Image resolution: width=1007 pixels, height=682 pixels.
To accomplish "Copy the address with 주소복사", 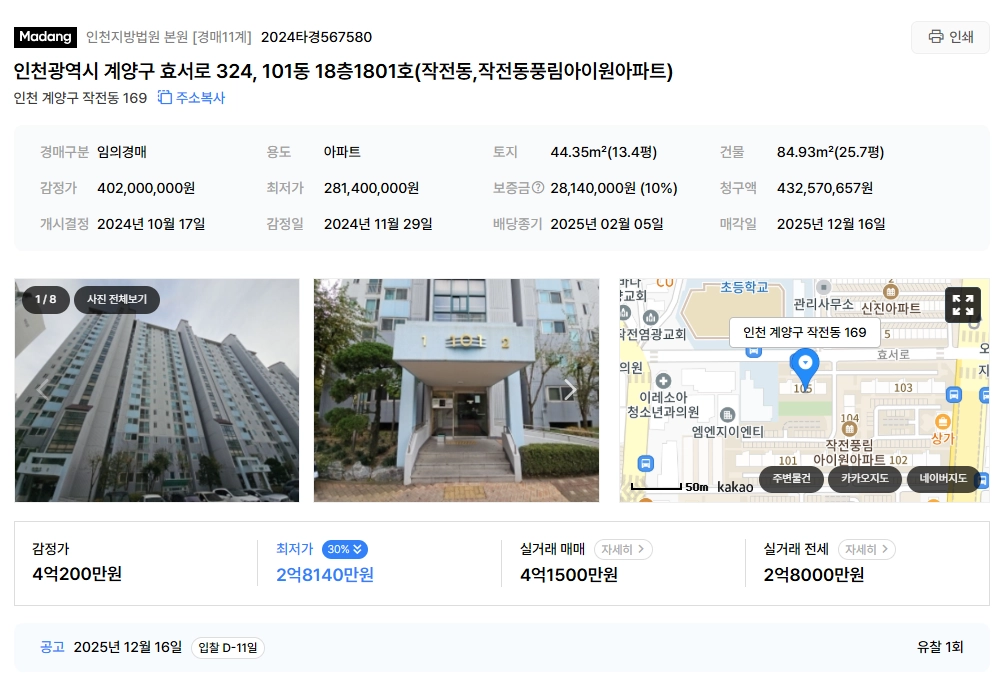I will tap(191, 98).
